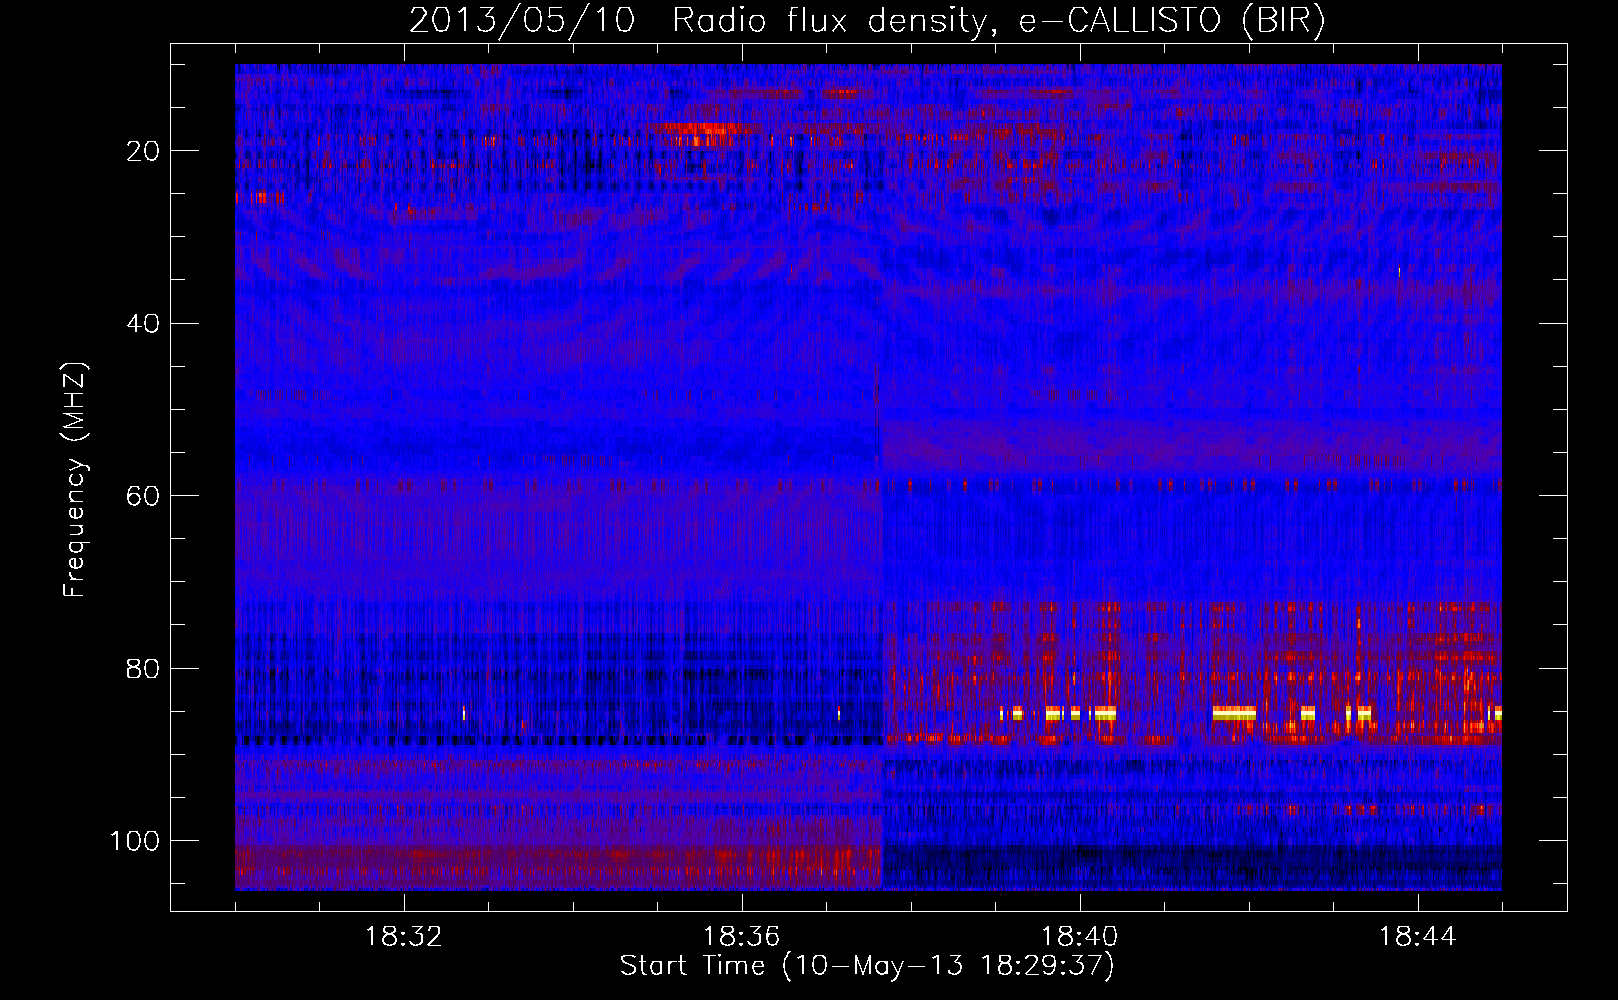Image resolution: width=1618 pixels, height=1000 pixels.
Task: Click the 'Frequency (MHZ)' y-axis label
Action: (x=75, y=479)
